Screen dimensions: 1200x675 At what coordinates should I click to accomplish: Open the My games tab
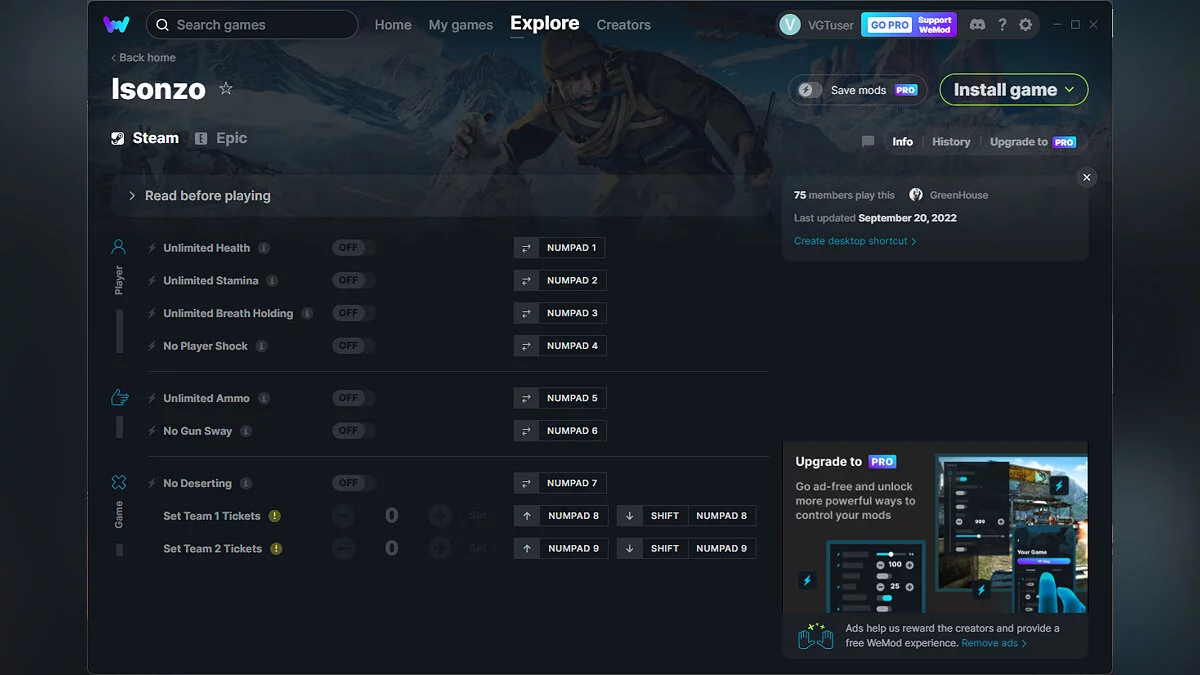click(x=461, y=25)
